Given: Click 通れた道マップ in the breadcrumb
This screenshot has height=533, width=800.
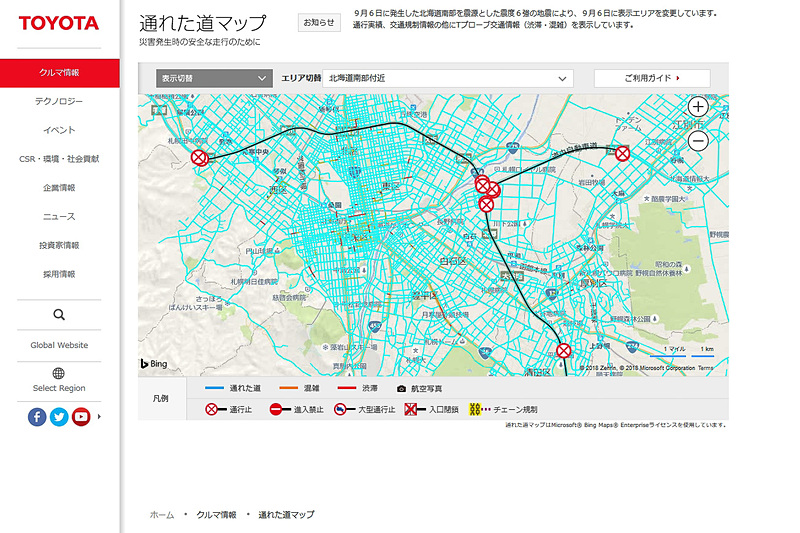Looking at the screenshot, I should coord(286,515).
